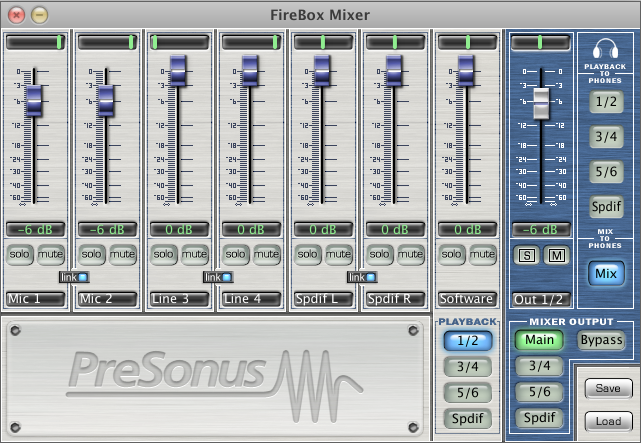Enable mixer output Bypass
This screenshot has width=641, height=443.
point(601,340)
